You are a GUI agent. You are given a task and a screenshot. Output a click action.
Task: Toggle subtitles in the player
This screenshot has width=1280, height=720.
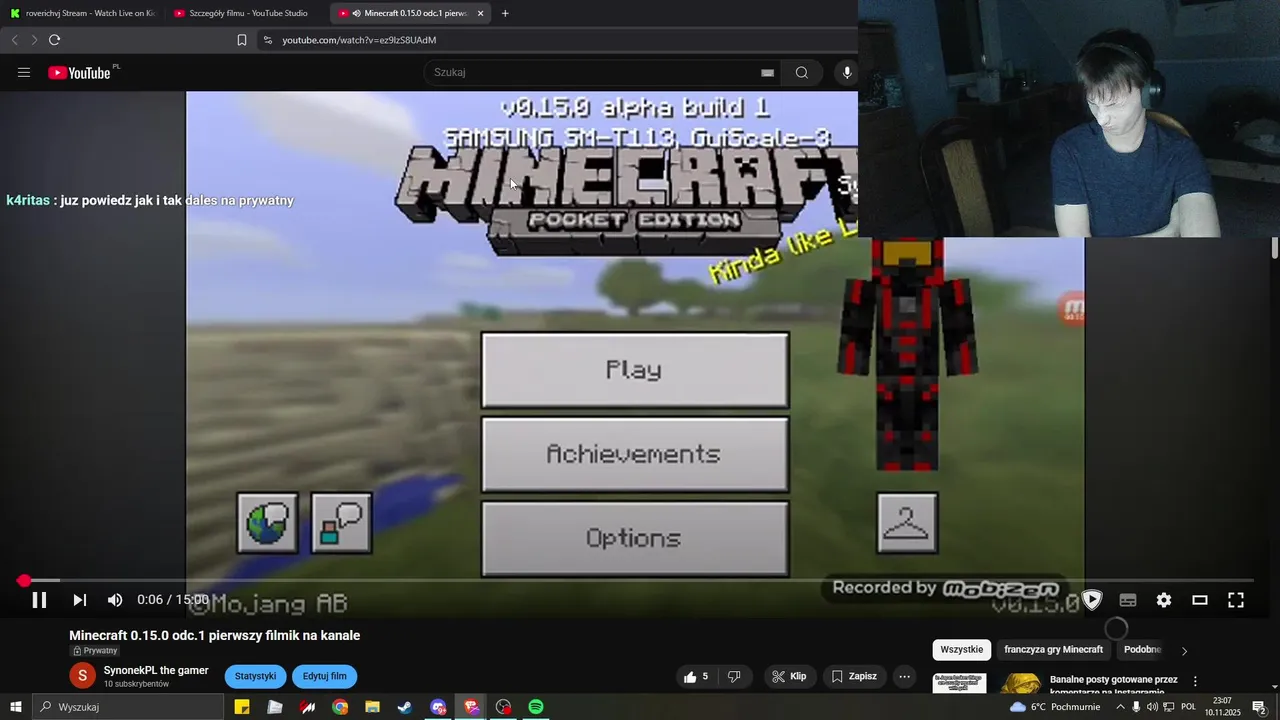(x=1128, y=600)
